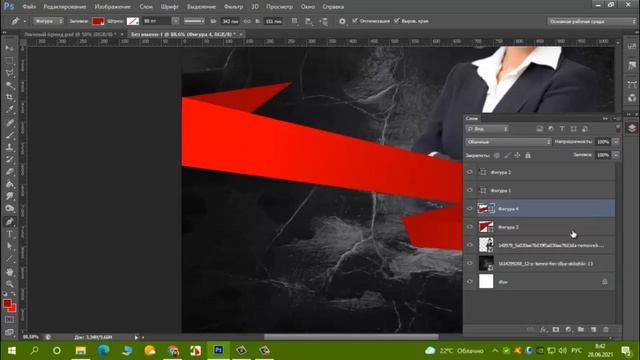The width and height of the screenshot is (640, 360).
Task: Hide the Фигура 3 layer
Action: (x=470, y=227)
